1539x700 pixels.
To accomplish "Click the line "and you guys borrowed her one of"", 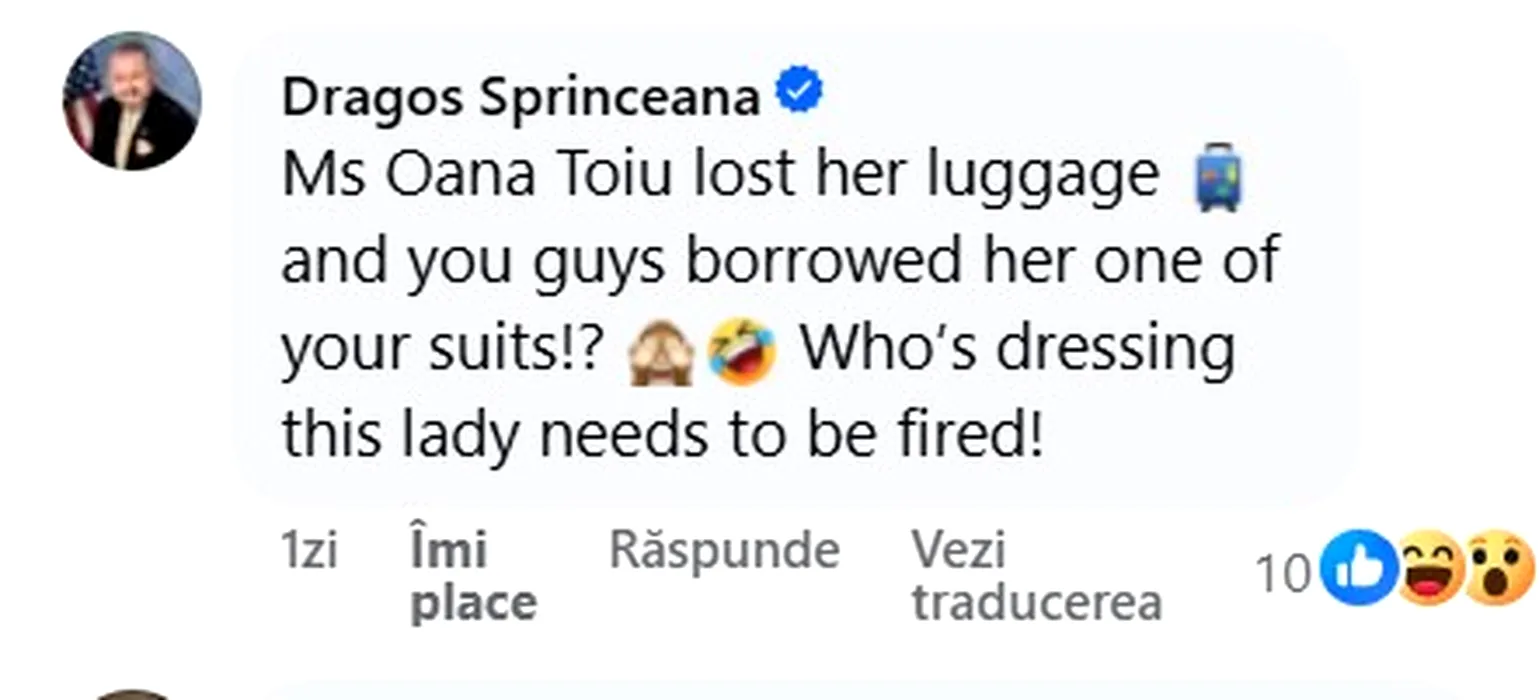I will pos(780,262).
